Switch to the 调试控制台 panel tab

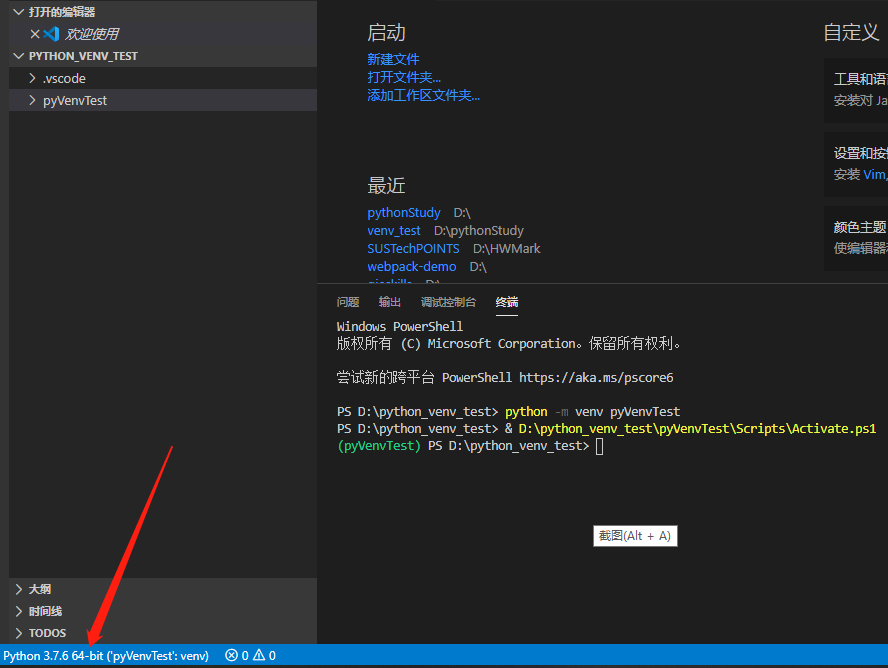448,302
